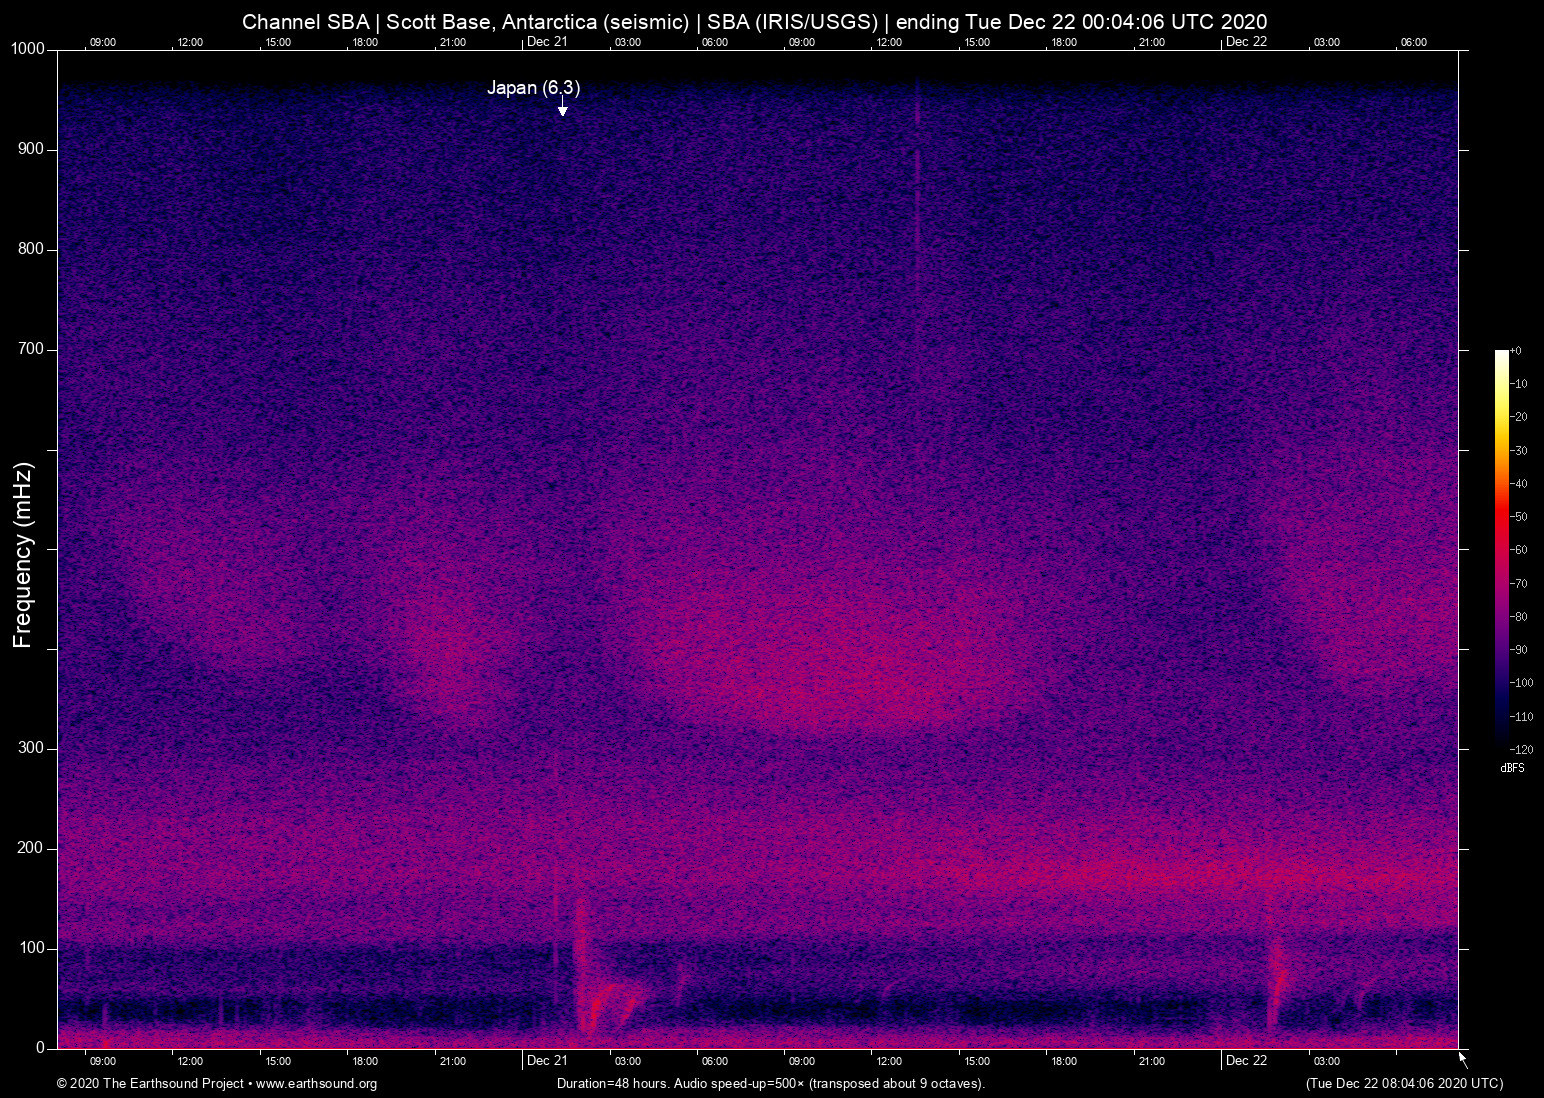Viewport: 1544px width, 1098px height.
Task: Click the 0 mHz frequency axis label
Action: 41,1048
